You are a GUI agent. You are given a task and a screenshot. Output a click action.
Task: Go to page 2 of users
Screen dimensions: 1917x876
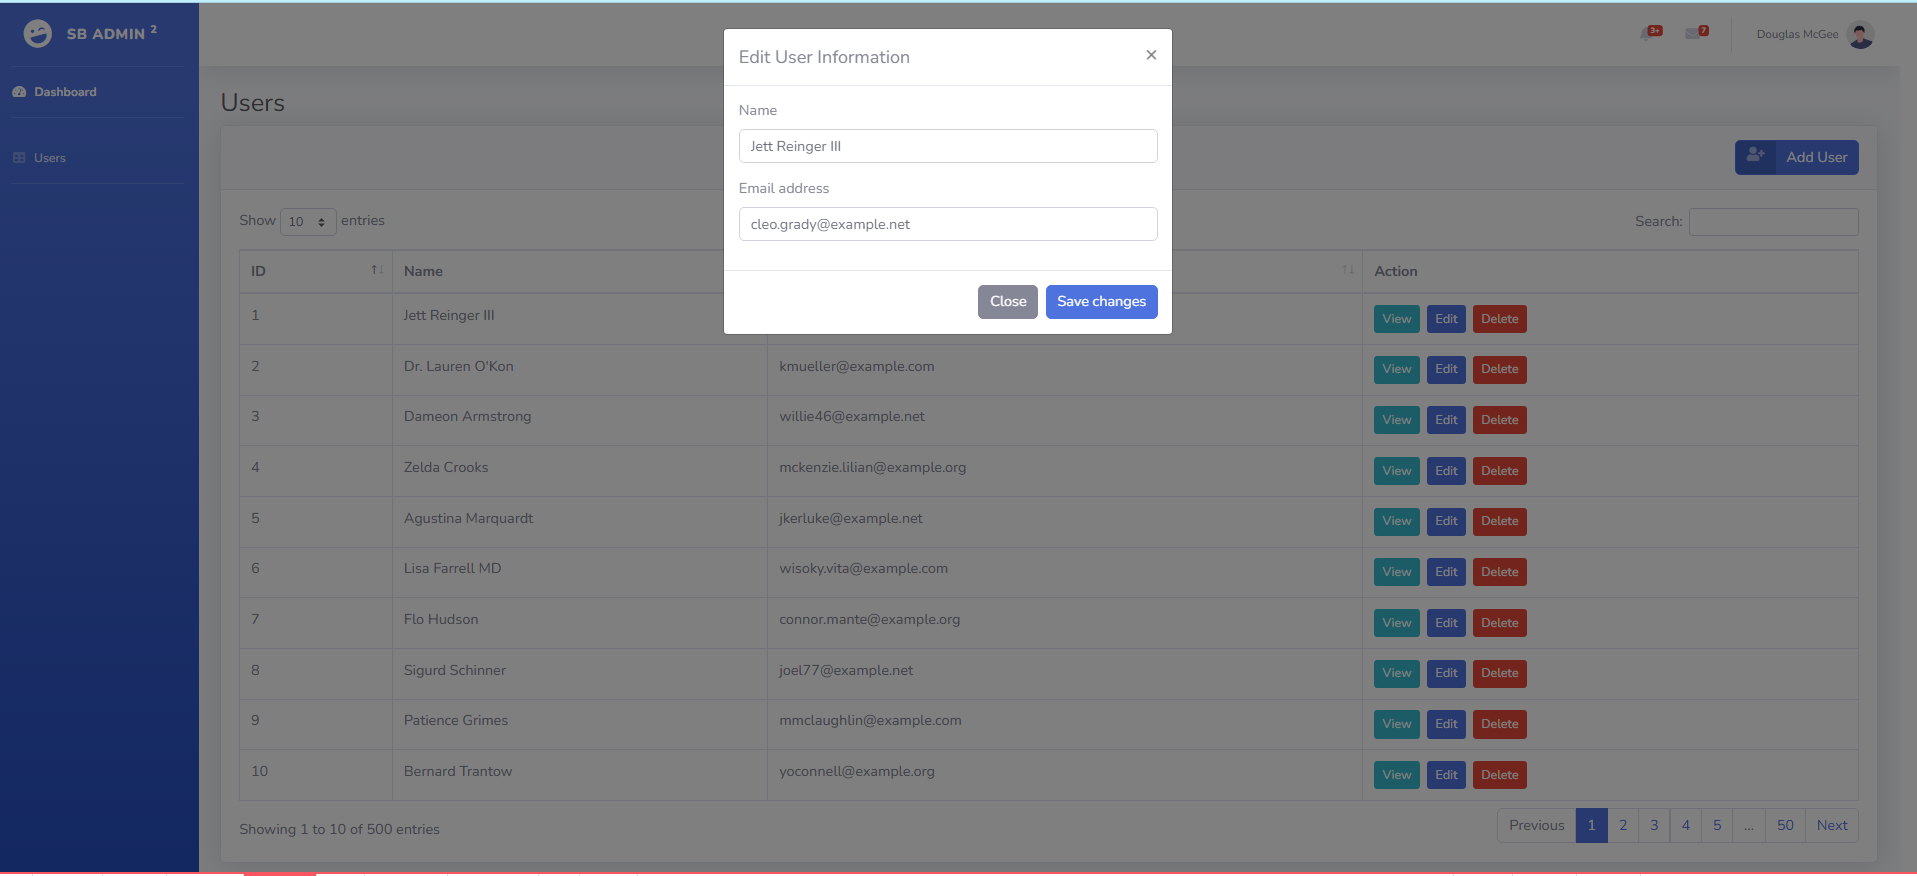[x=1623, y=825]
